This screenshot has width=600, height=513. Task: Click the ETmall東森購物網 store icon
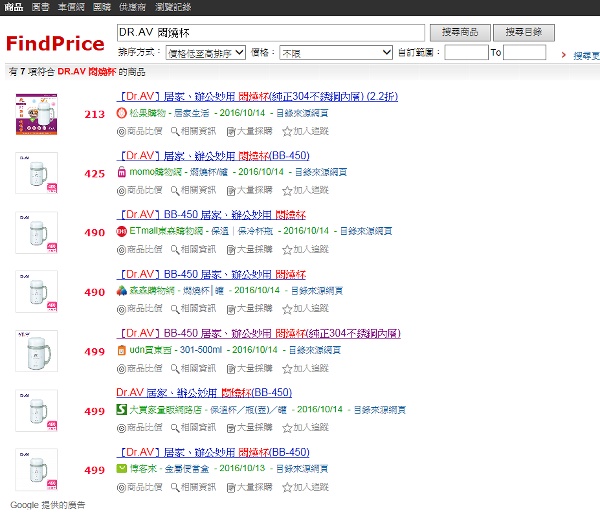click(121, 231)
